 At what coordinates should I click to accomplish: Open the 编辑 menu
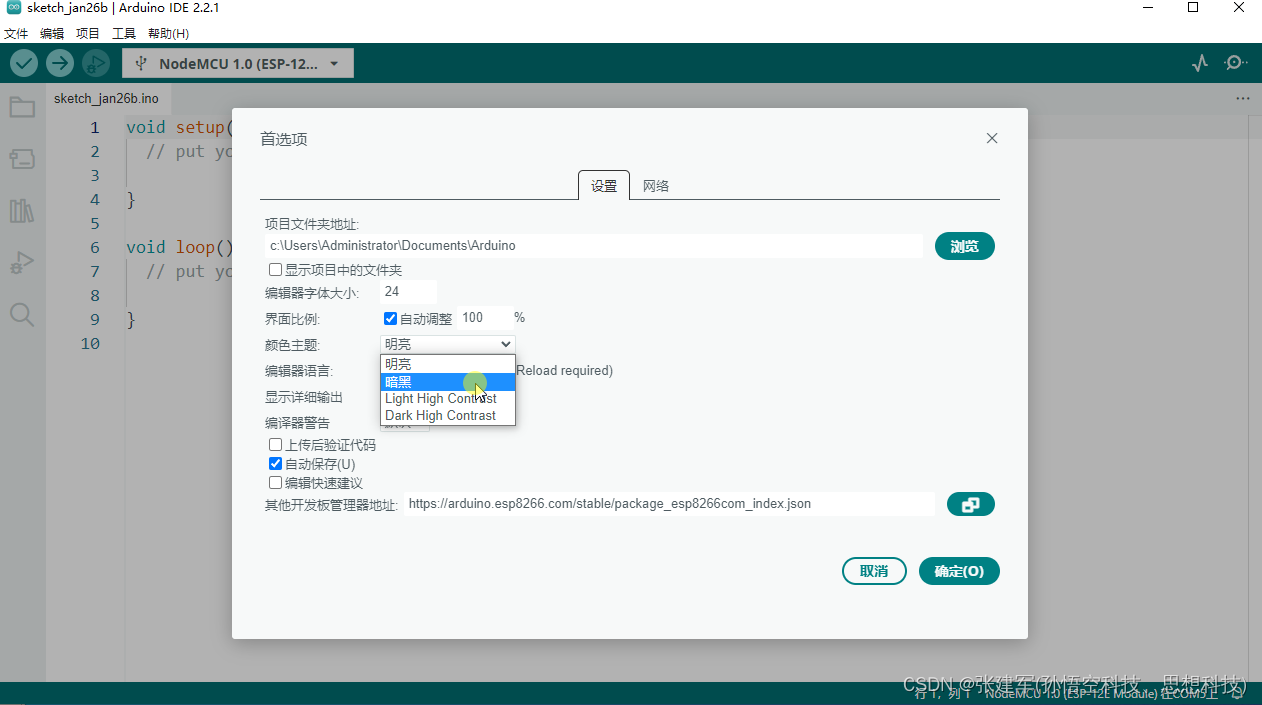coord(52,33)
